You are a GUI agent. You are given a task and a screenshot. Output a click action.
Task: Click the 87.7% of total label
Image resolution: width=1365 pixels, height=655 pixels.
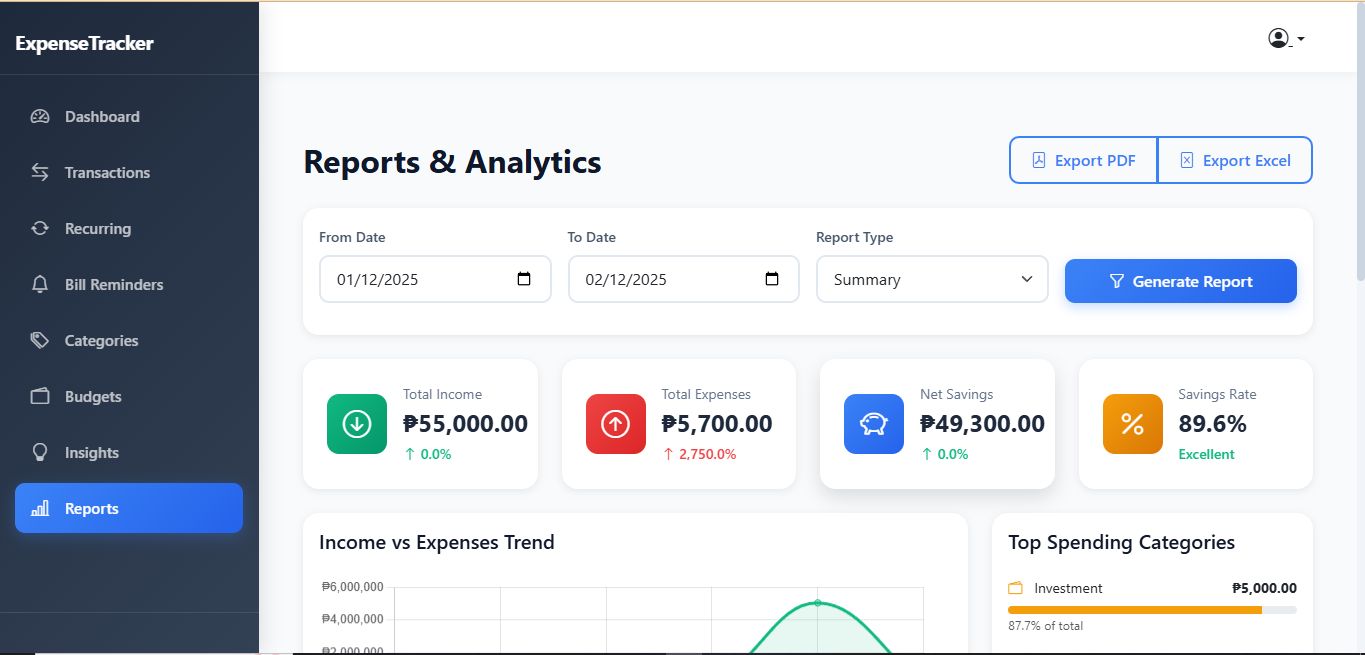click(x=1045, y=626)
